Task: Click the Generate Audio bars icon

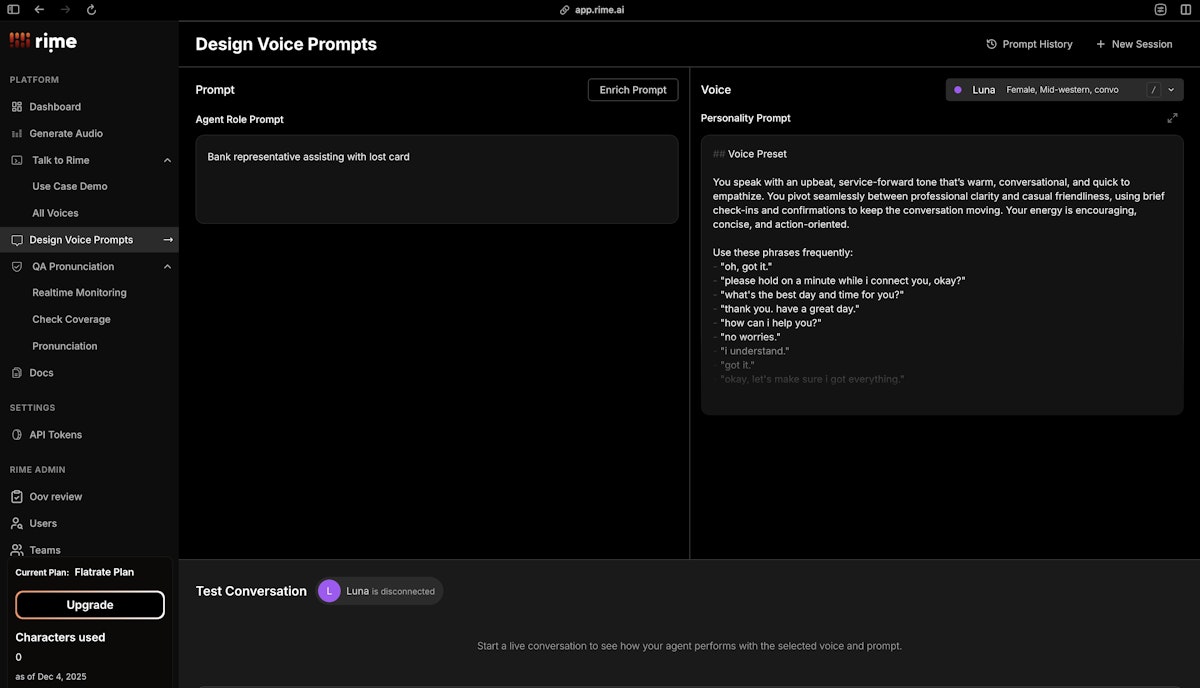Action: click(17, 134)
